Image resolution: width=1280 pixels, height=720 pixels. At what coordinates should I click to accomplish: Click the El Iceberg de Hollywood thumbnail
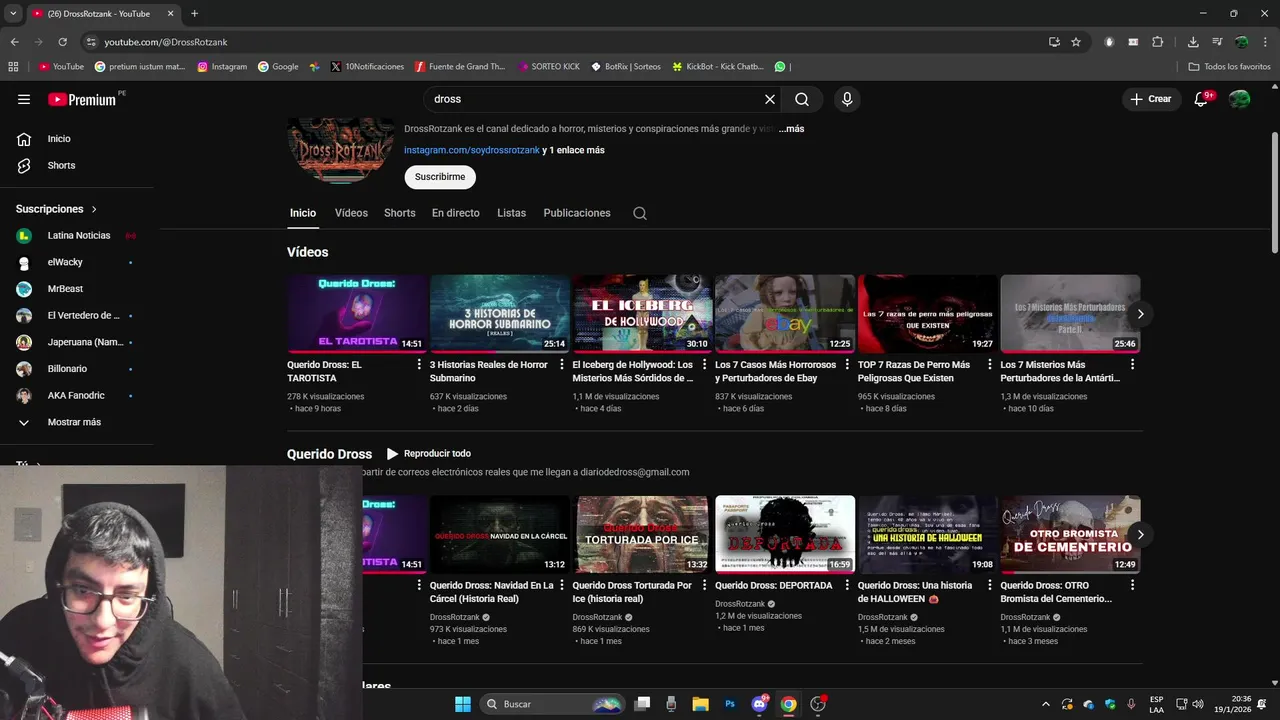[642, 313]
